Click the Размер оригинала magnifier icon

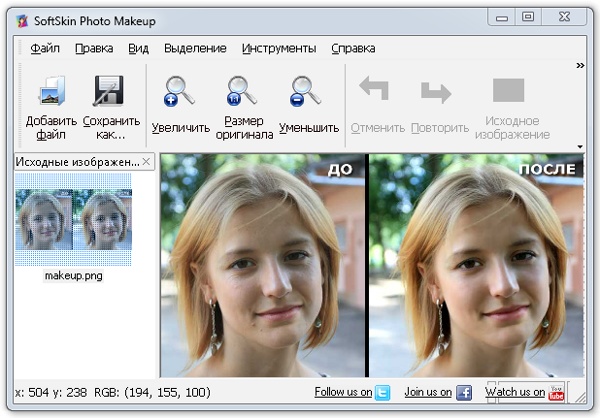click(243, 92)
